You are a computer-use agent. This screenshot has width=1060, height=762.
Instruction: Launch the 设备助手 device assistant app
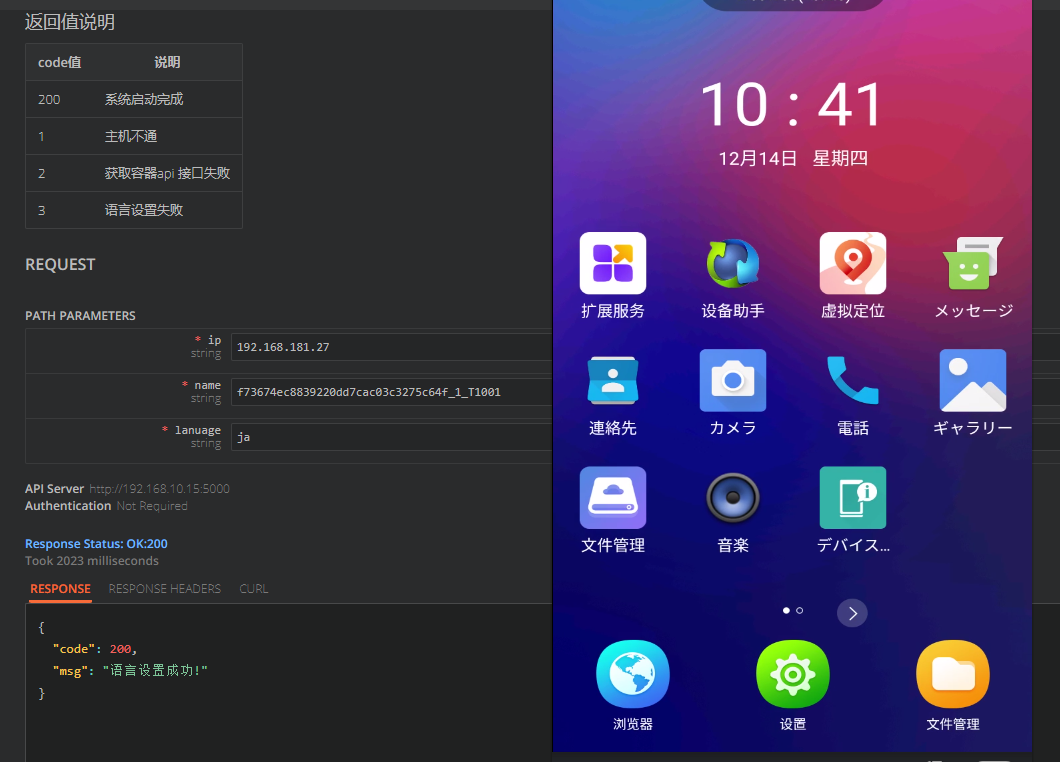coord(732,263)
